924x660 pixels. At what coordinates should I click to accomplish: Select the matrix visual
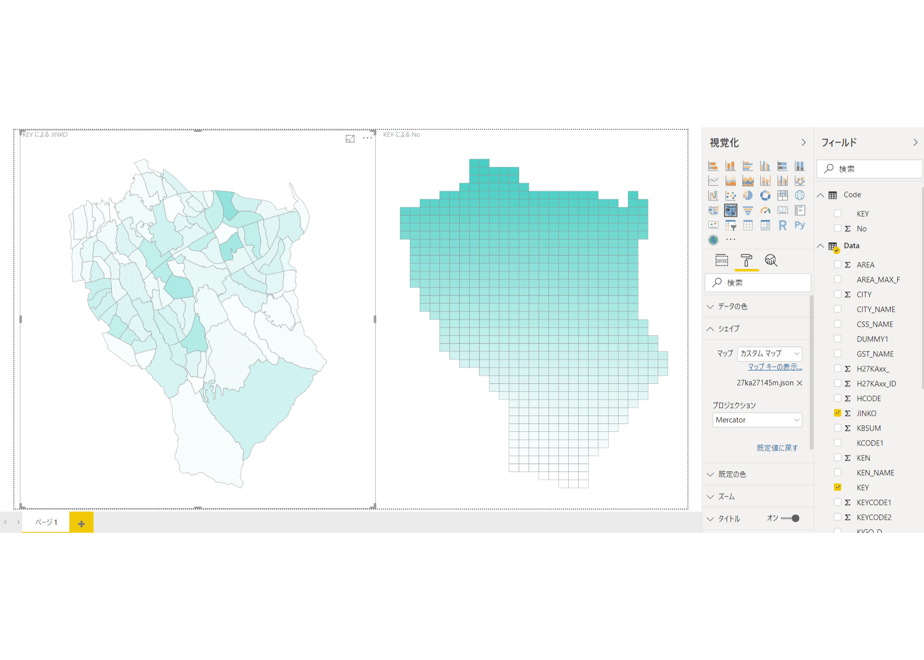[x=765, y=225]
